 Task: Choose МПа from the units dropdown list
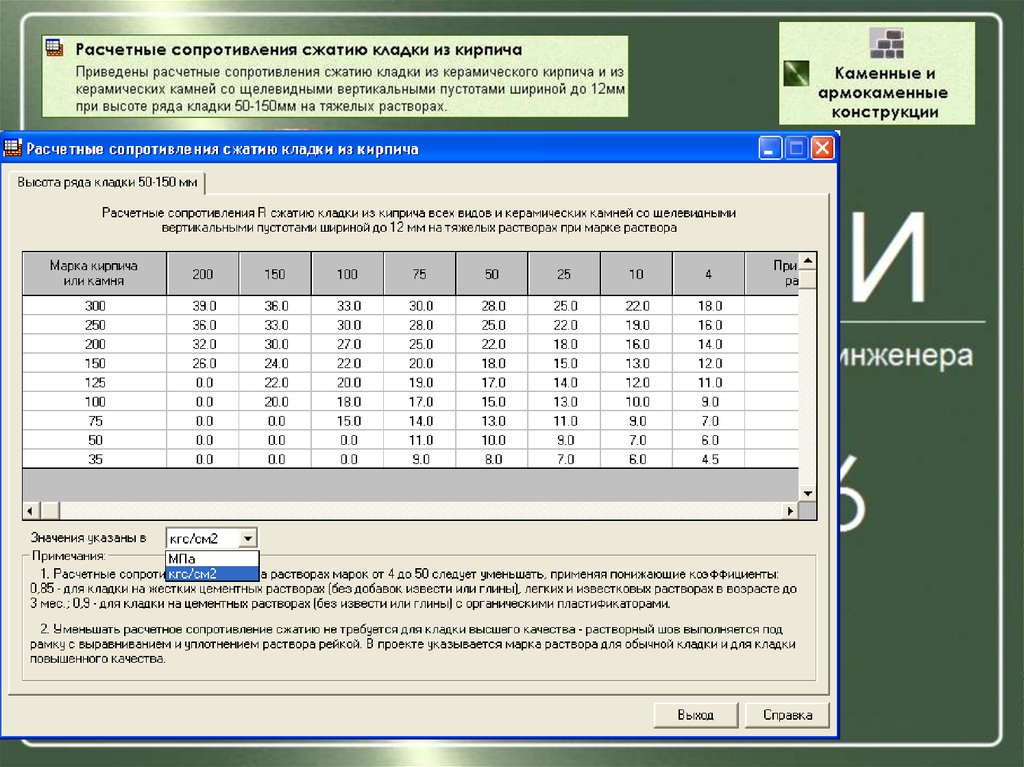[x=212, y=558]
